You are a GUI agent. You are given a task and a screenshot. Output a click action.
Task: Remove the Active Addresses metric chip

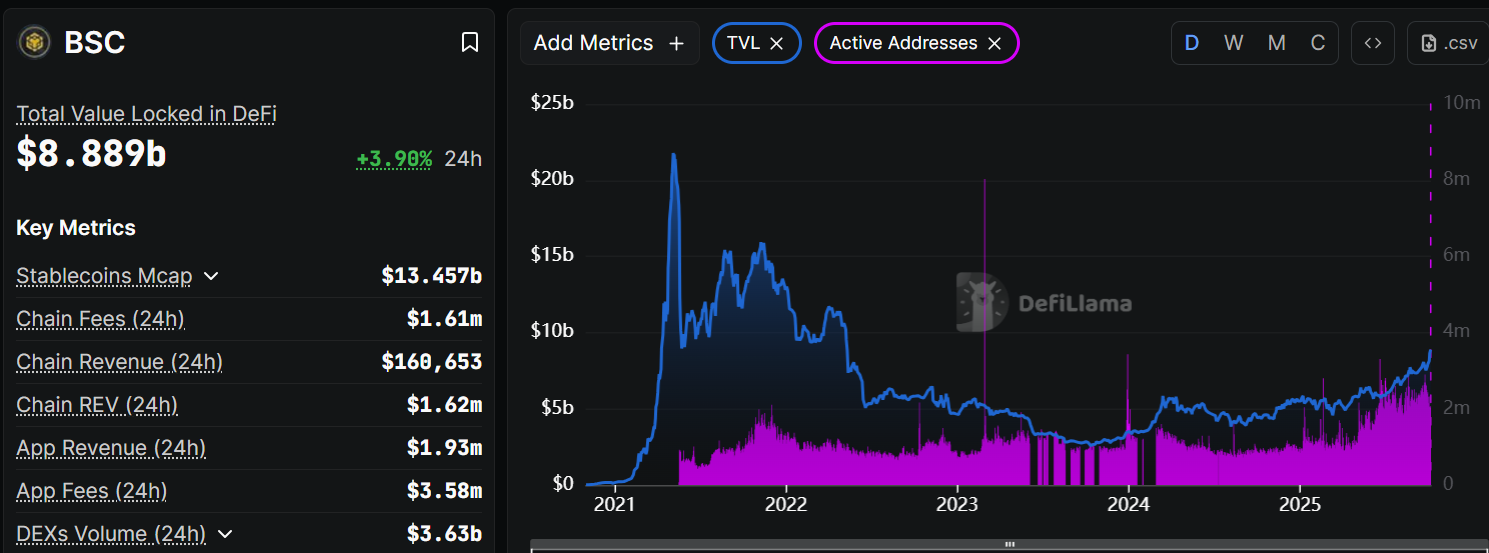click(994, 43)
